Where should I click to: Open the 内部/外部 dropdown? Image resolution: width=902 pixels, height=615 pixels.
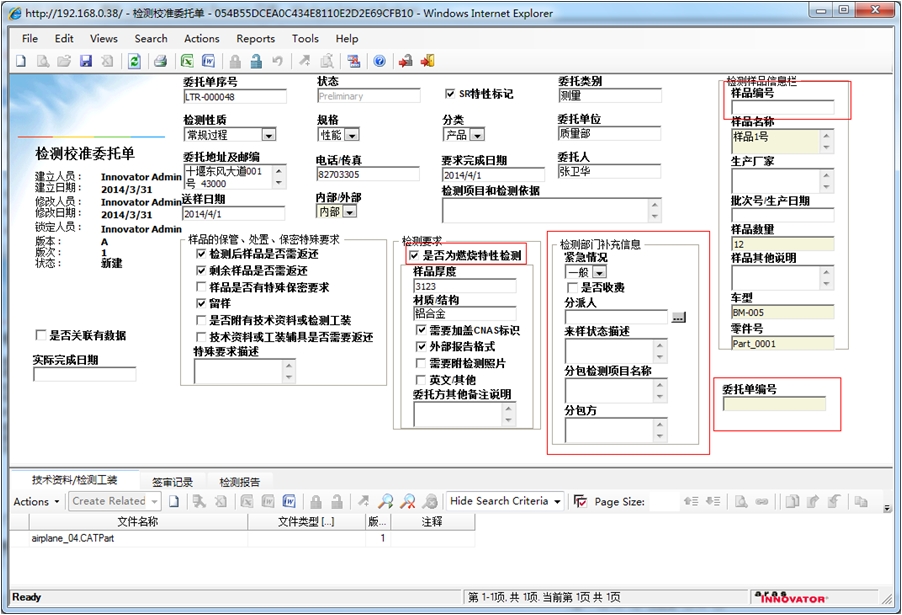pos(350,212)
